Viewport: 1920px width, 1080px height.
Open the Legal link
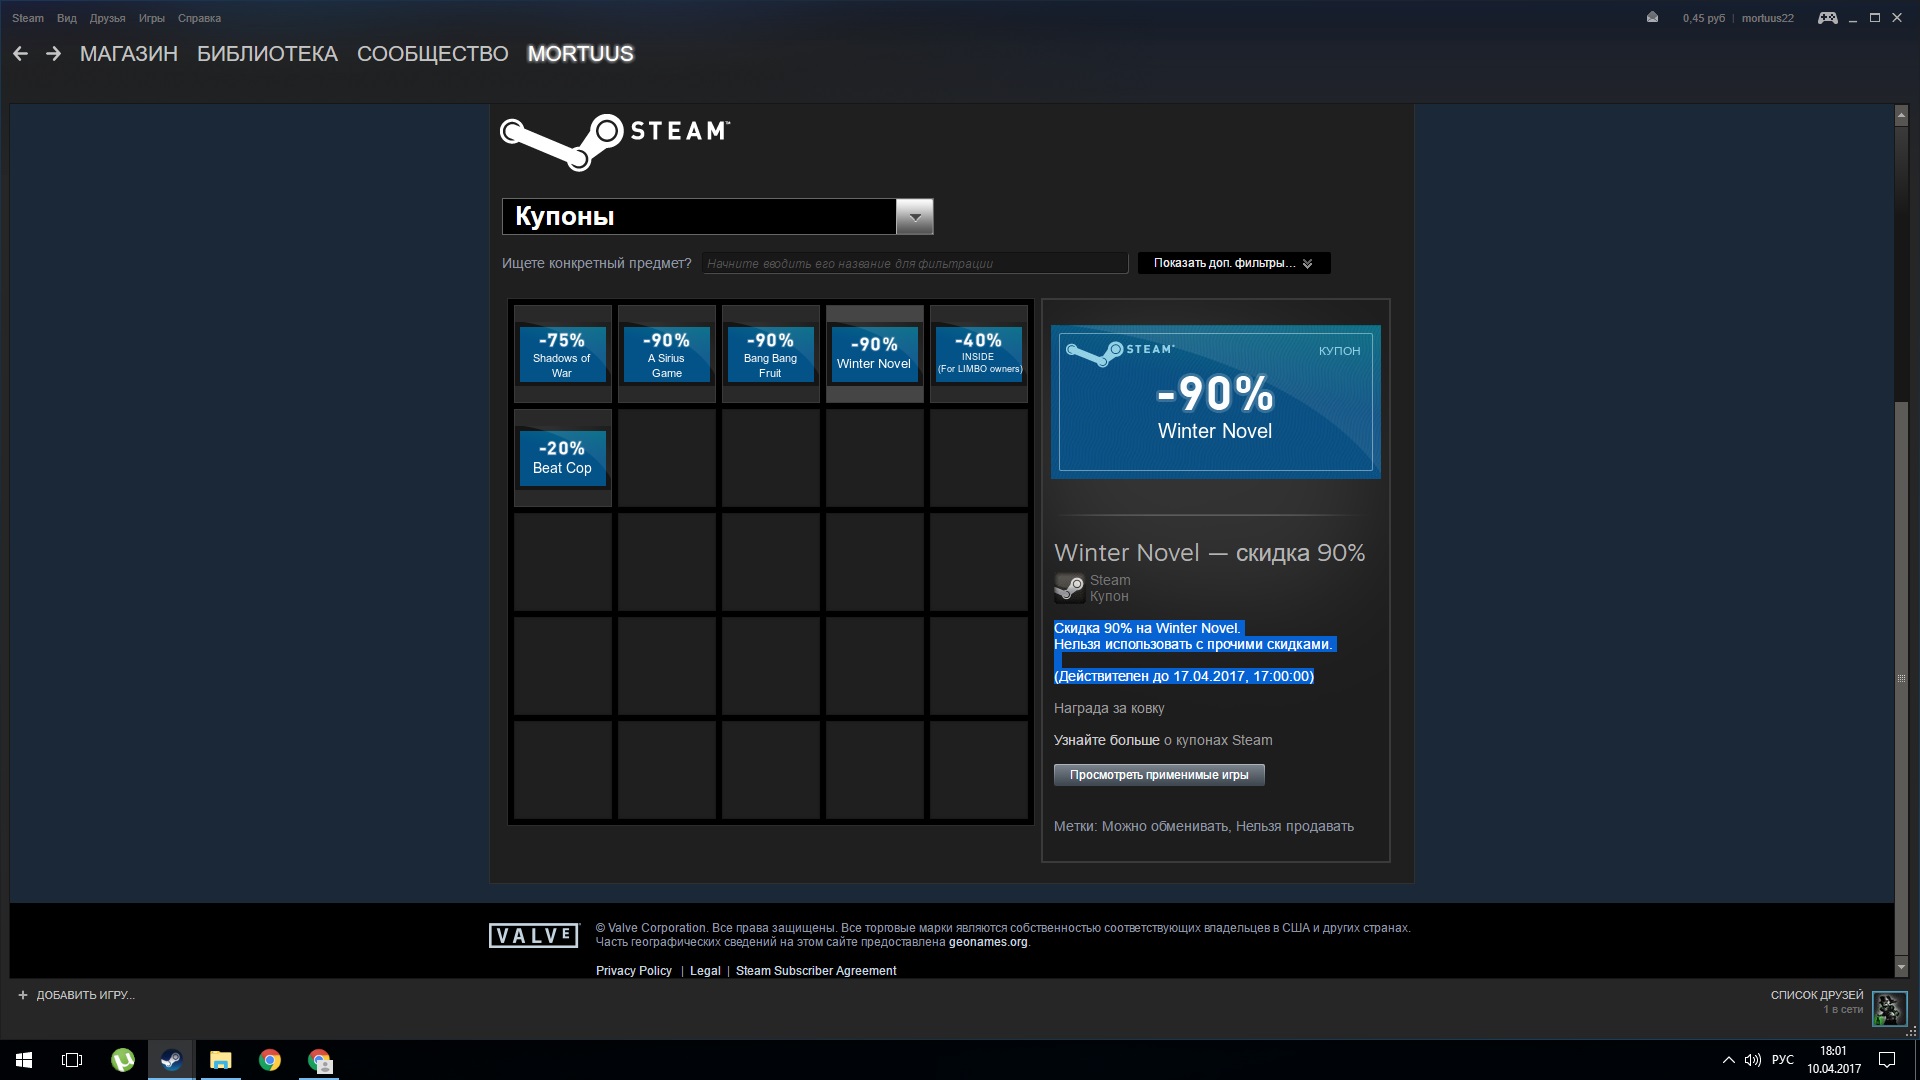tap(705, 971)
